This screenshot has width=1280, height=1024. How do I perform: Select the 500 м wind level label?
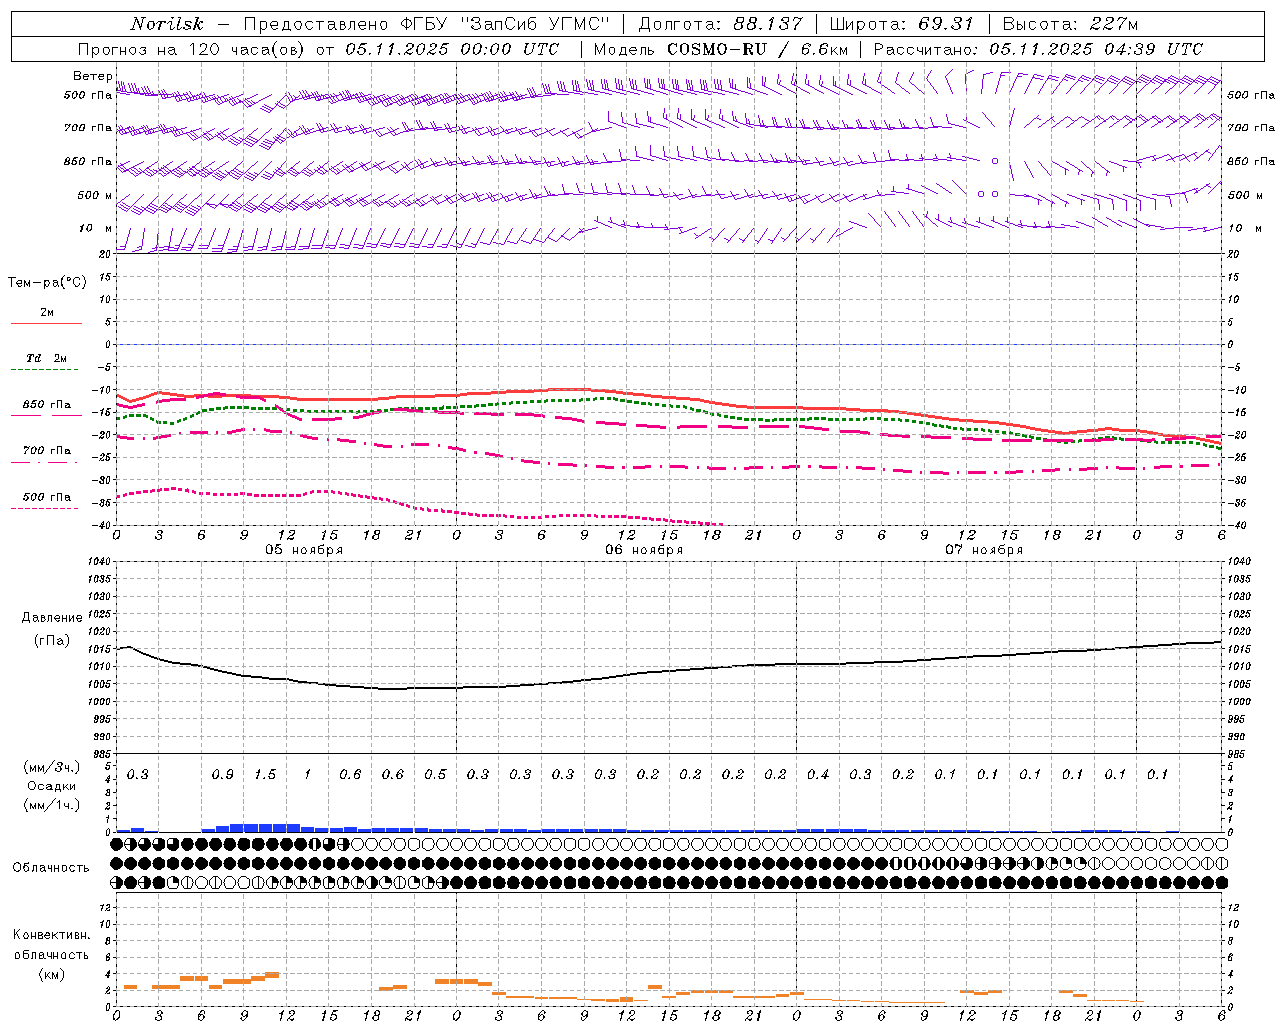click(x=94, y=195)
